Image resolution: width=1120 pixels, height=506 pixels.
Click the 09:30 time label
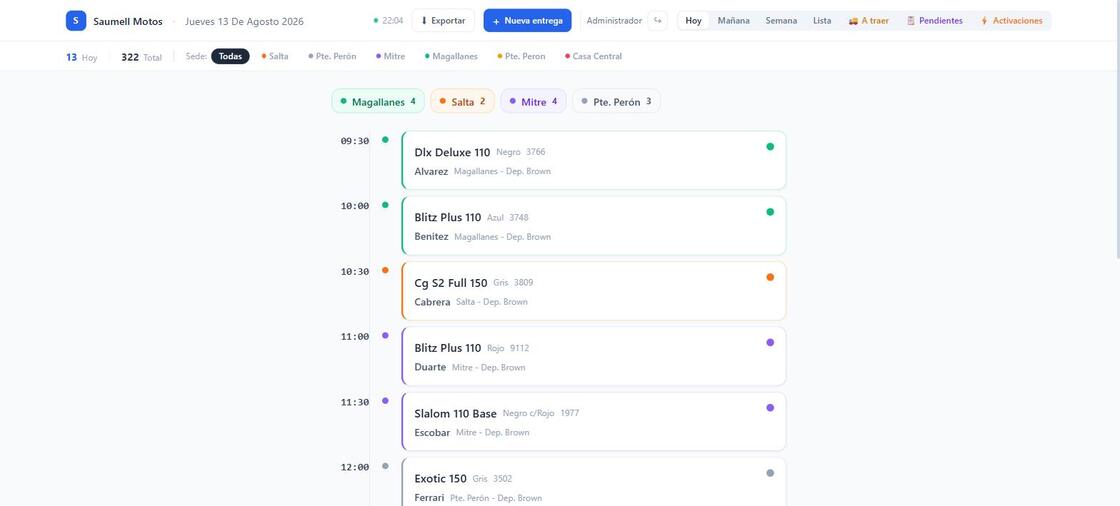point(355,141)
